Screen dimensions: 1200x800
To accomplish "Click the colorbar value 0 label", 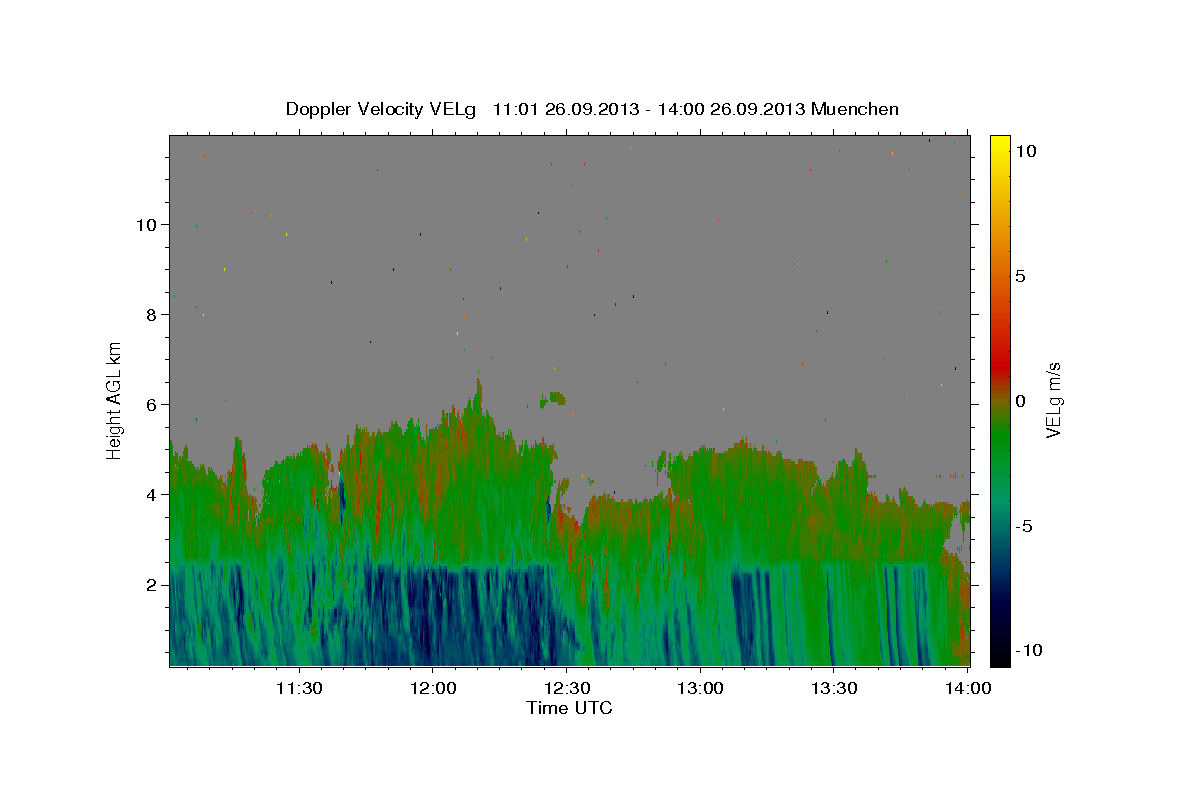I will pyautogui.click(x=1020, y=401).
